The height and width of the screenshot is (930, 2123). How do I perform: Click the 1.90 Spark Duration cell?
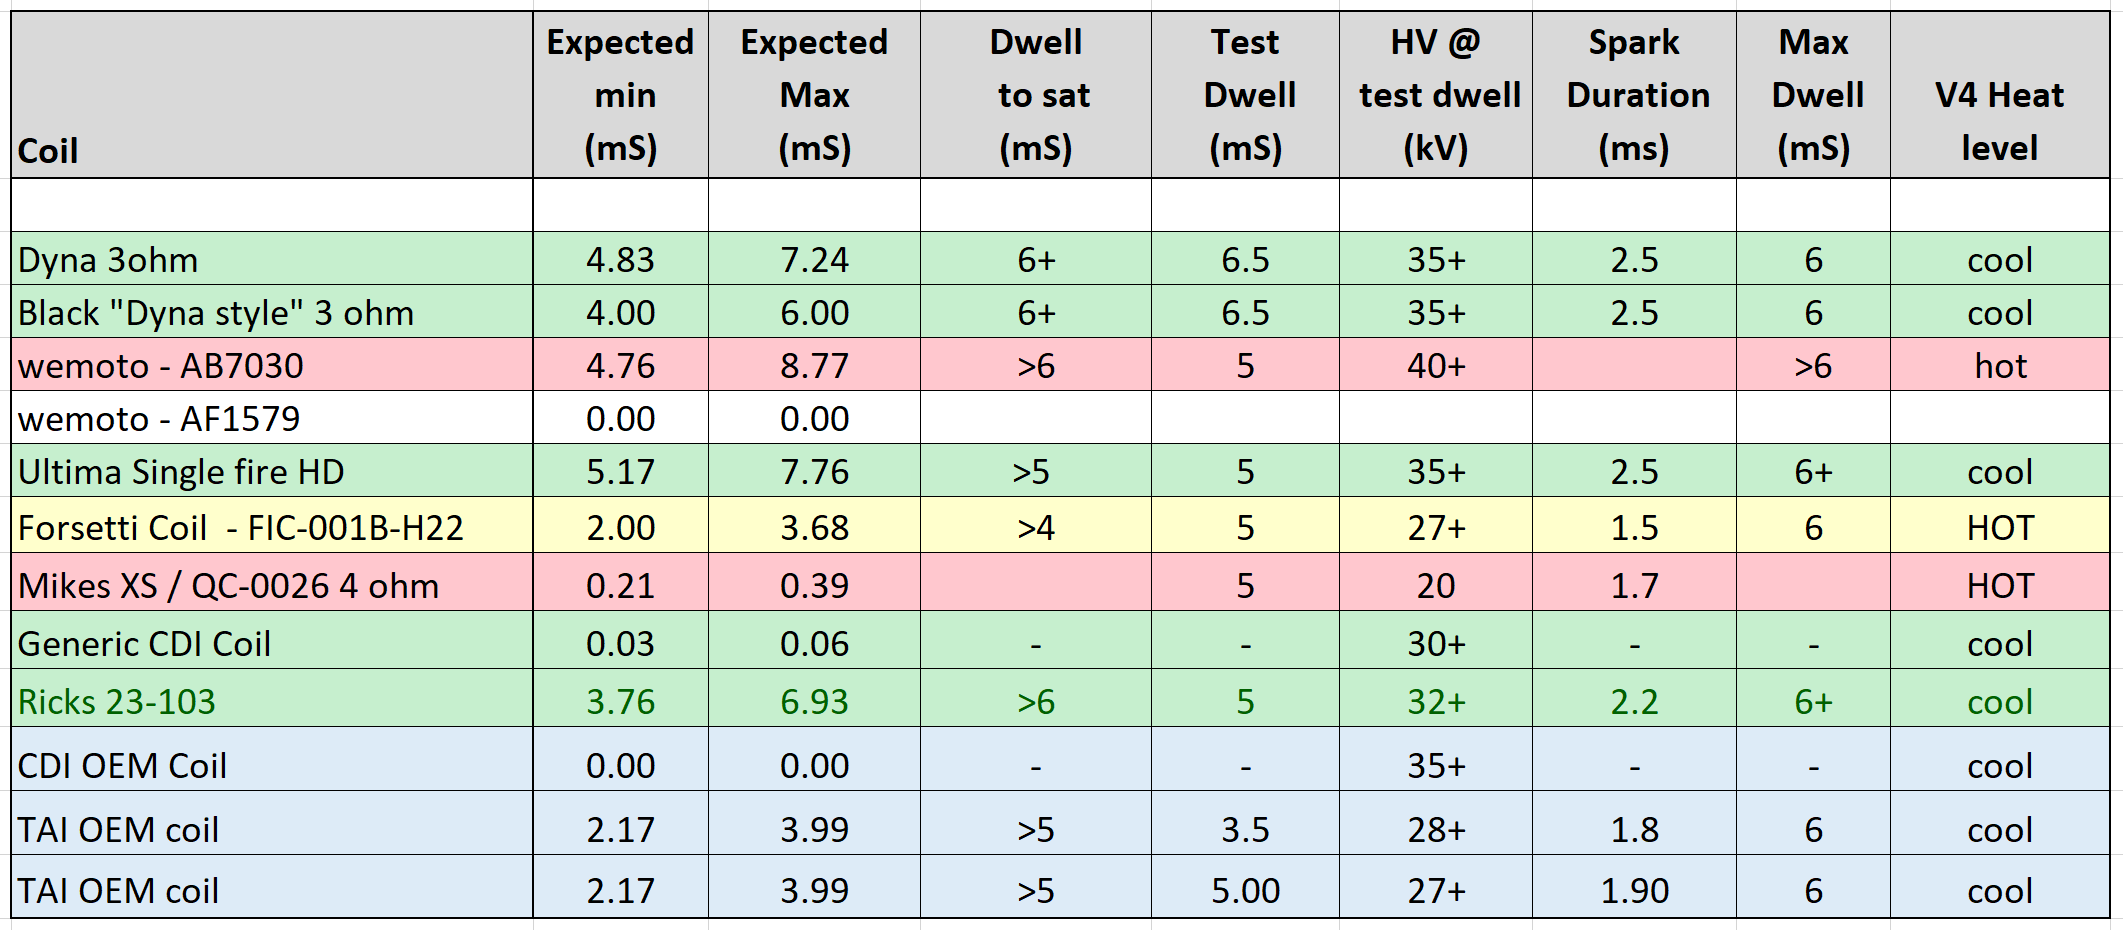click(1634, 890)
